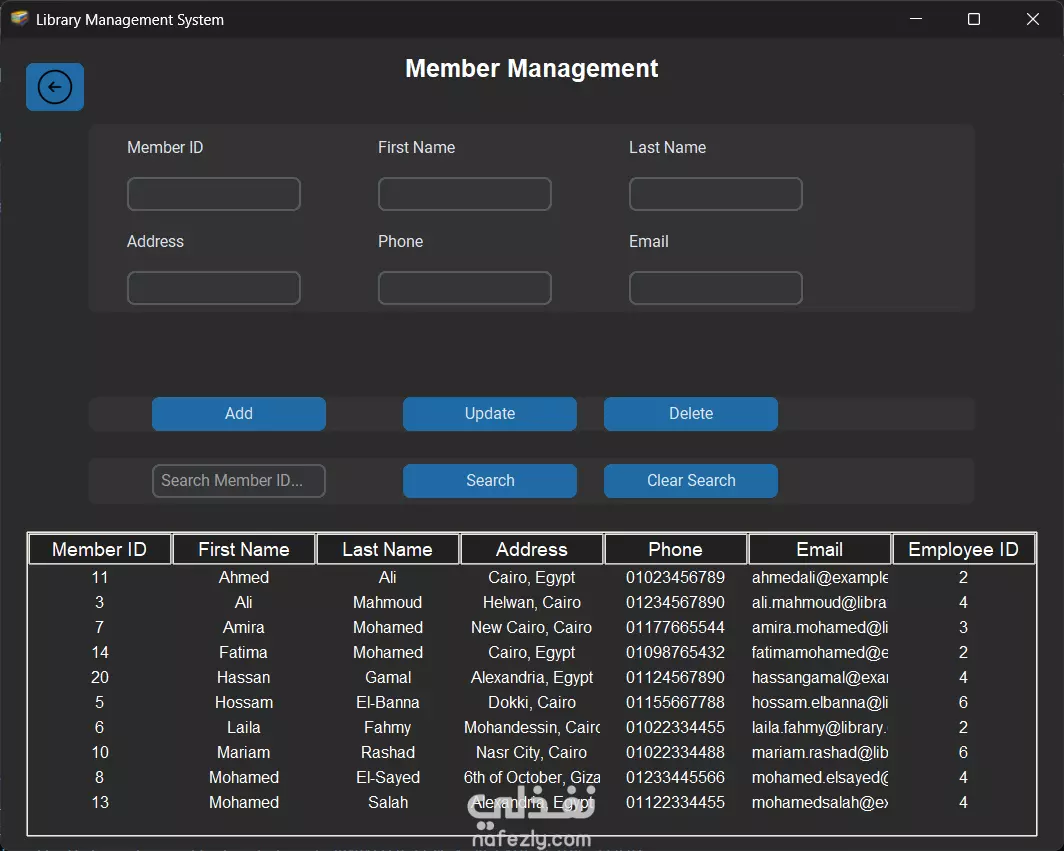Click the back arrow button

(55, 87)
